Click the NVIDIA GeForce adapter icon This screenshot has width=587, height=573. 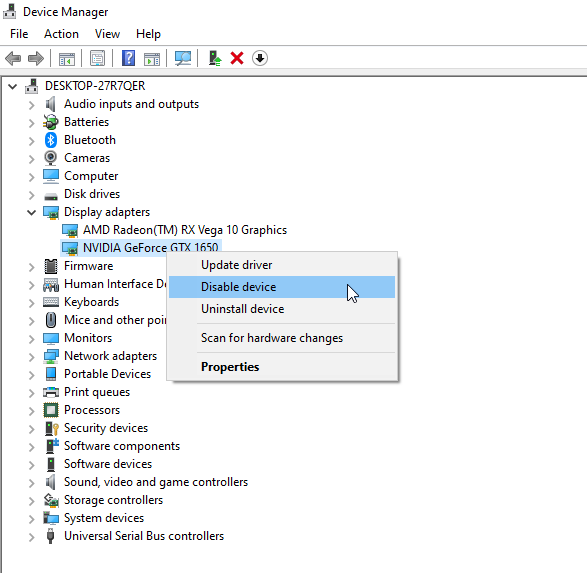70,249
